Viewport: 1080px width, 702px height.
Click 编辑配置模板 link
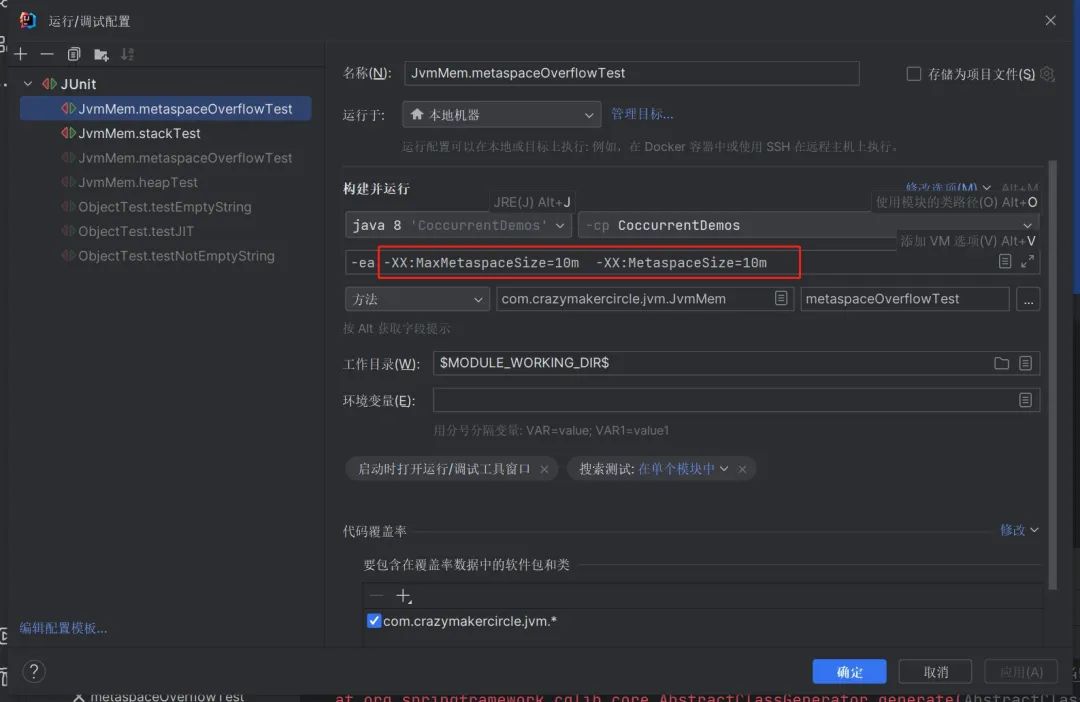tap(60, 628)
